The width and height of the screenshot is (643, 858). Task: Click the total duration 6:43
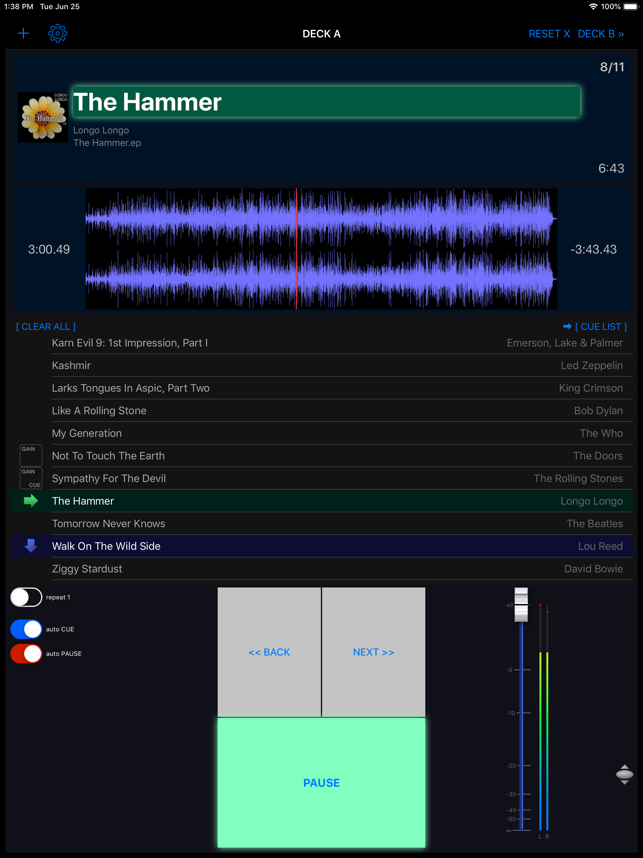[x=611, y=168]
